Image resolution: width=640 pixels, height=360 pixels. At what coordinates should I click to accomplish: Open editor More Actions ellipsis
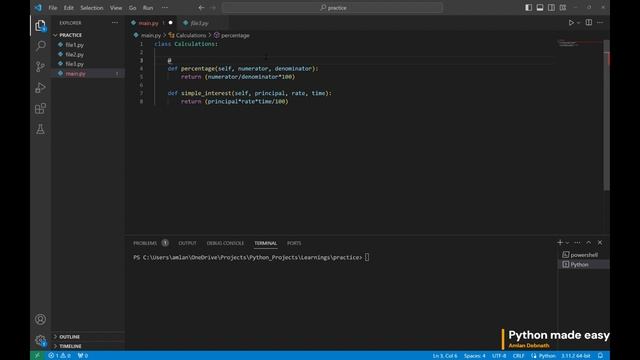[x=600, y=23]
